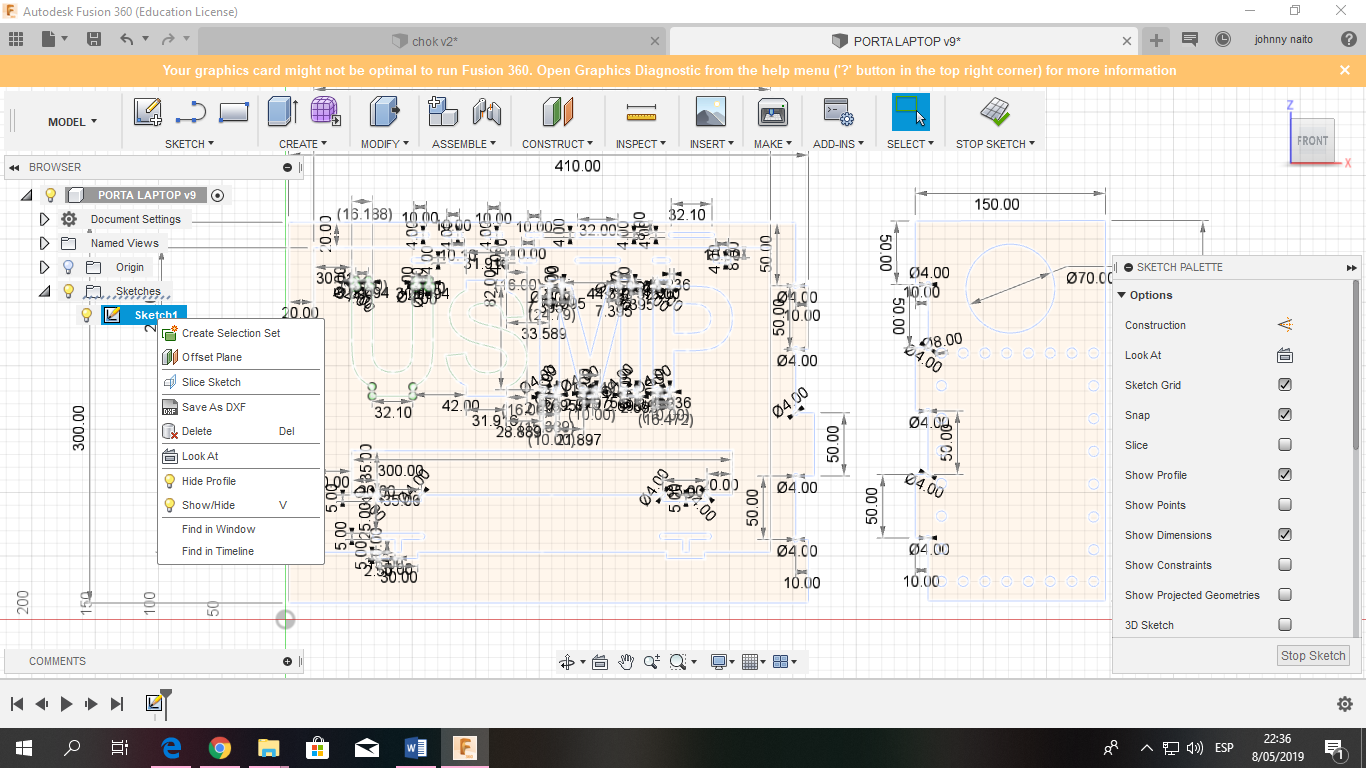Open Microsoft Word from the taskbar
Screen dimensions: 1366x768
(x=415, y=747)
